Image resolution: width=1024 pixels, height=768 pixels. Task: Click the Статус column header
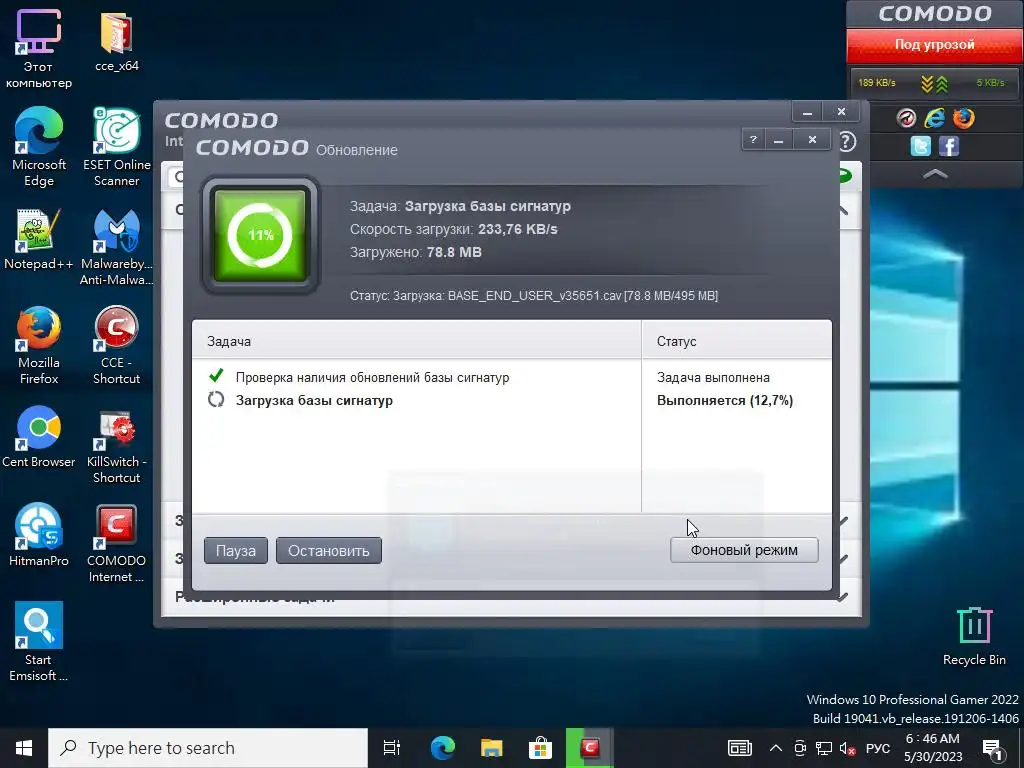click(737, 341)
